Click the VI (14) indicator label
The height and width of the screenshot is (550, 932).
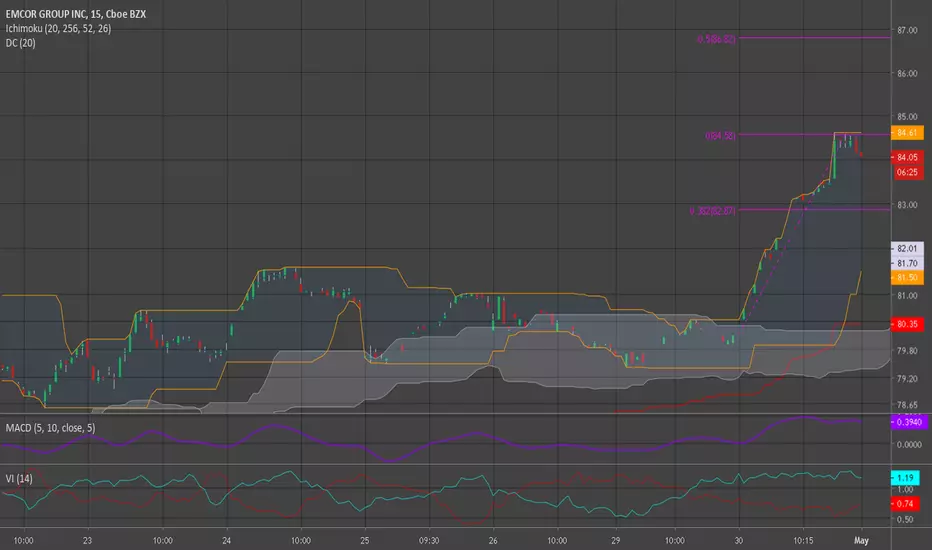click(x=19, y=479)
